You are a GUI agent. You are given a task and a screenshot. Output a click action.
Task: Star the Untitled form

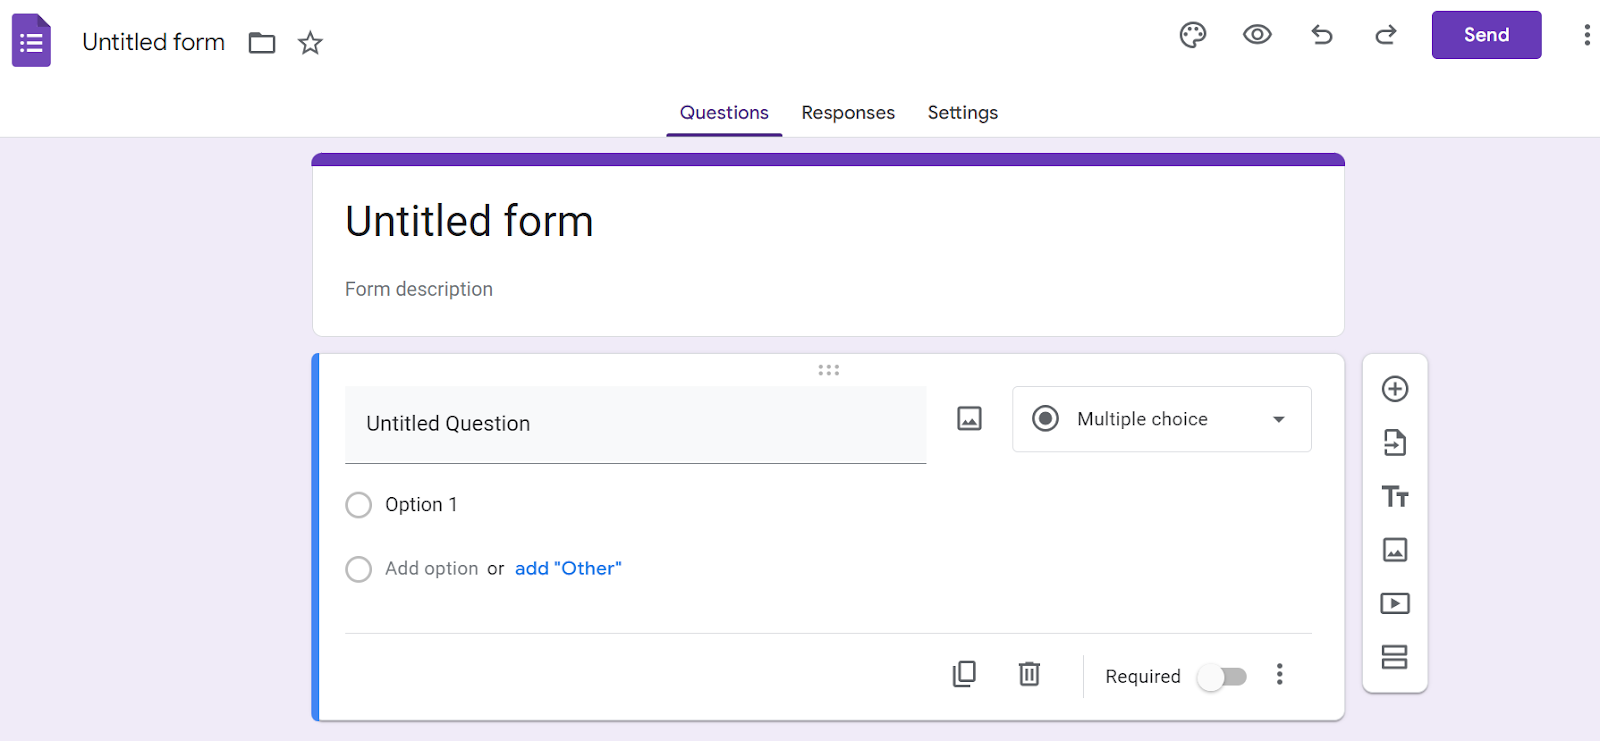[310, 42]
